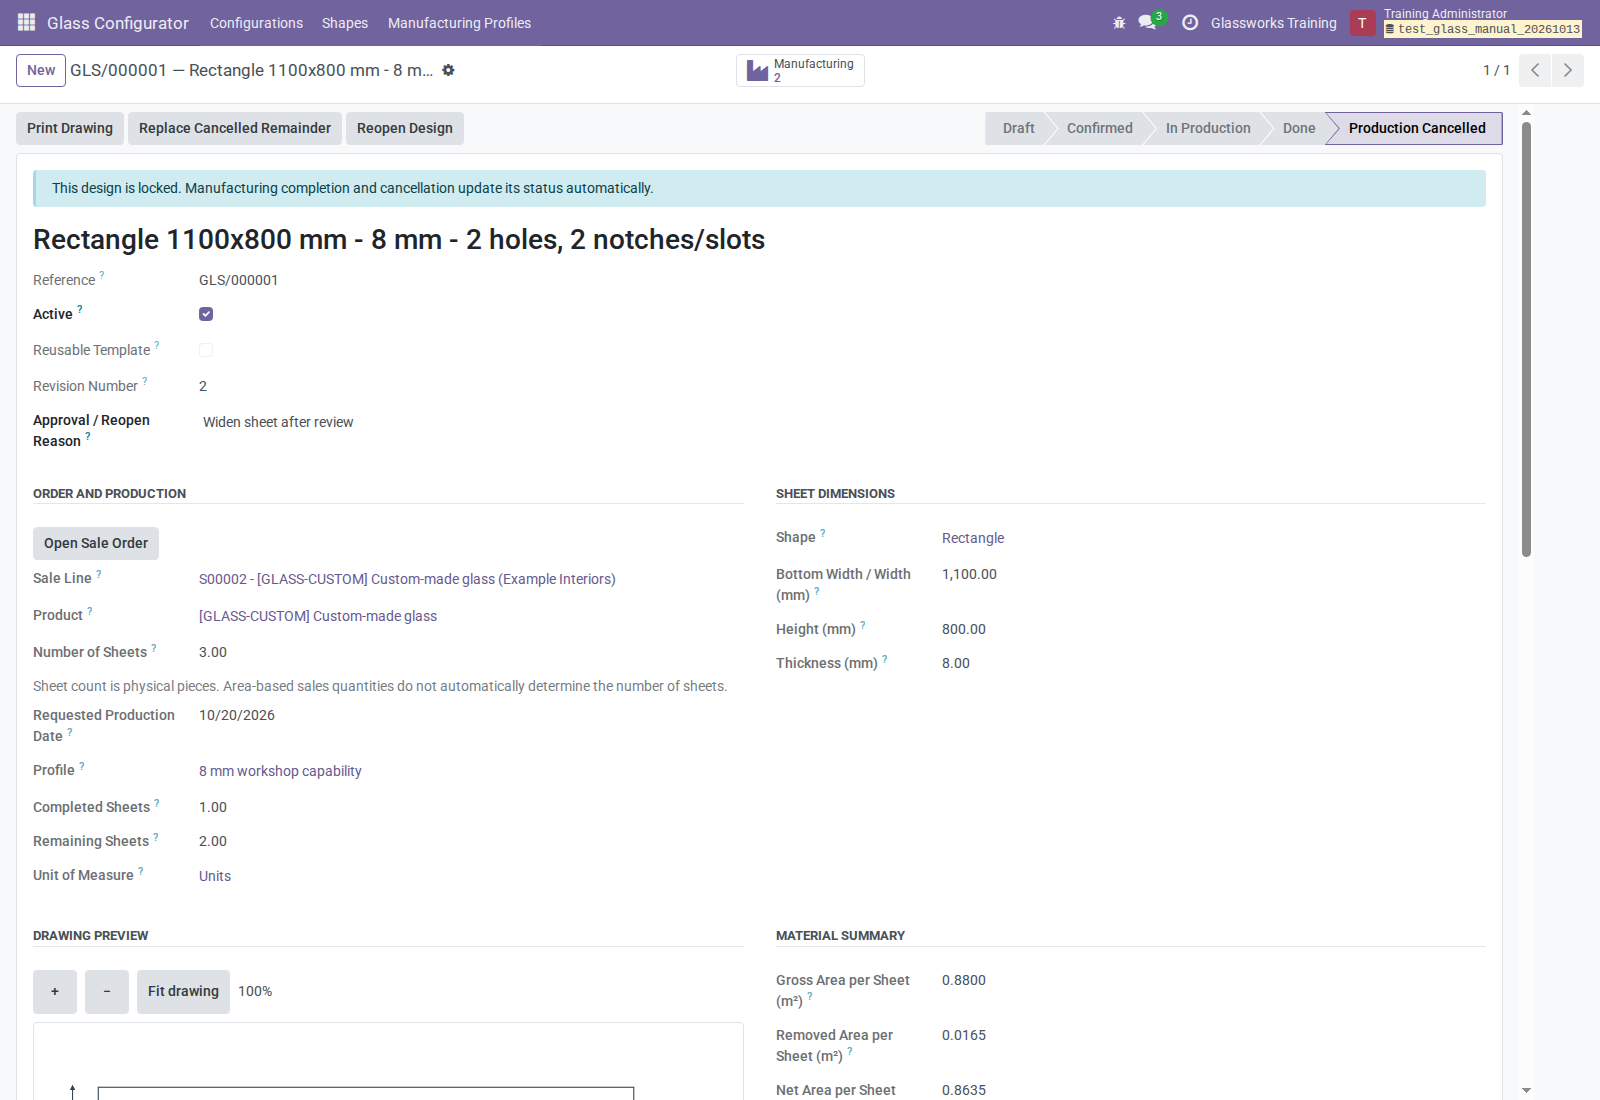This screenshot has width=1600, height=1100.
Task: Select the Confirmed status stage
Action: coord(1099,128)
